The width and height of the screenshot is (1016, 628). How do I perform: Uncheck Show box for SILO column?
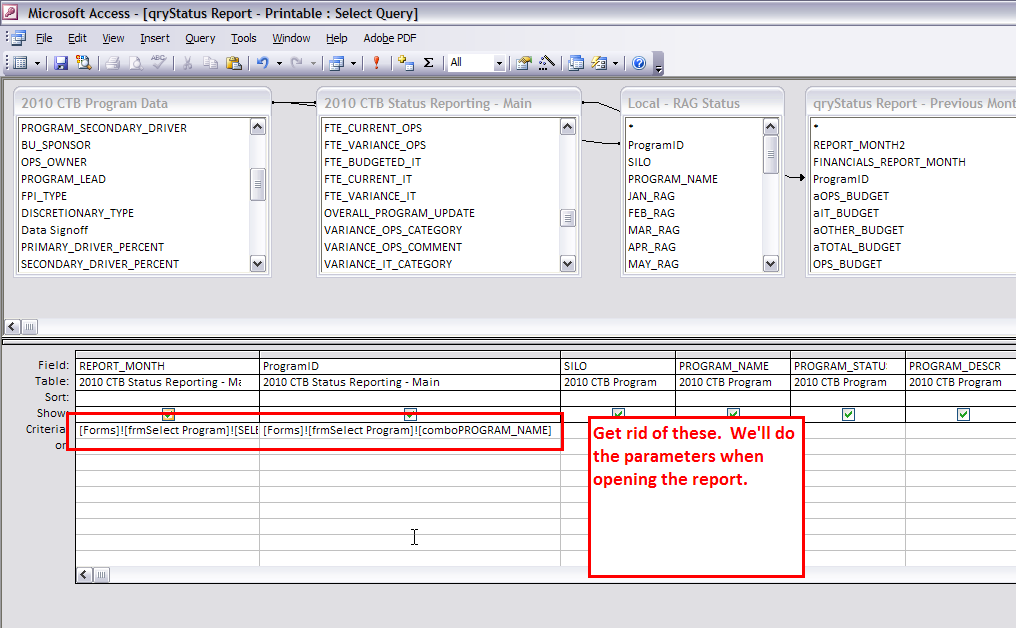click(x=618, y=414)
